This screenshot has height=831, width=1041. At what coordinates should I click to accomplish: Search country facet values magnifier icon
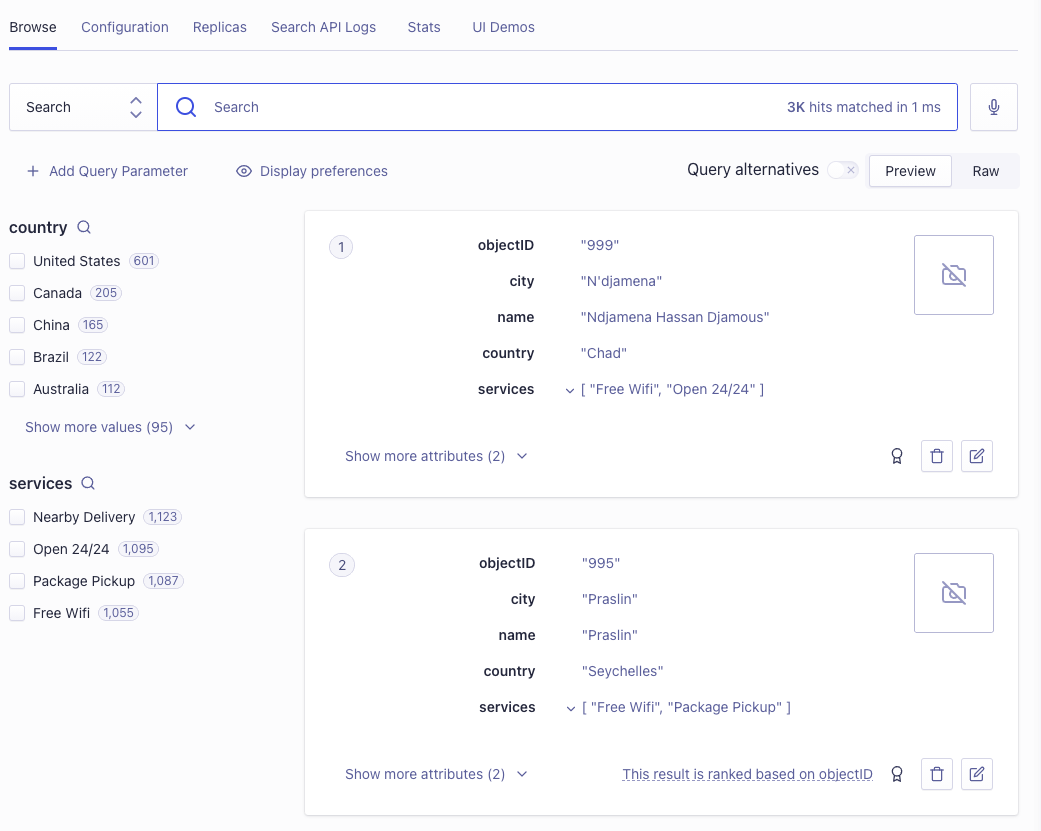(84, 227)
